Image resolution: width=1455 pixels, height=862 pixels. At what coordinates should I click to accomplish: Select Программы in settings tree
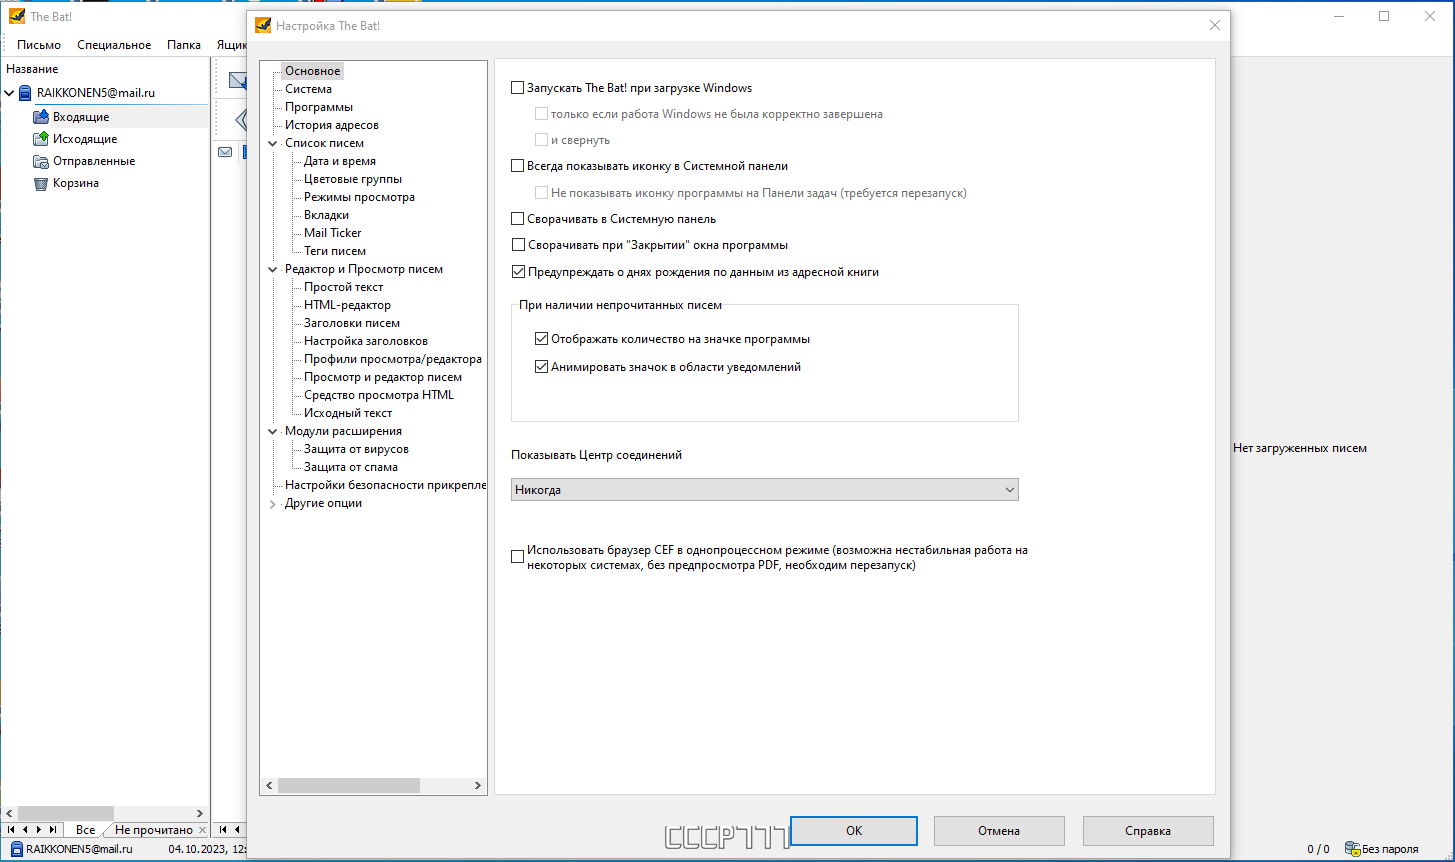pos(318,107)
